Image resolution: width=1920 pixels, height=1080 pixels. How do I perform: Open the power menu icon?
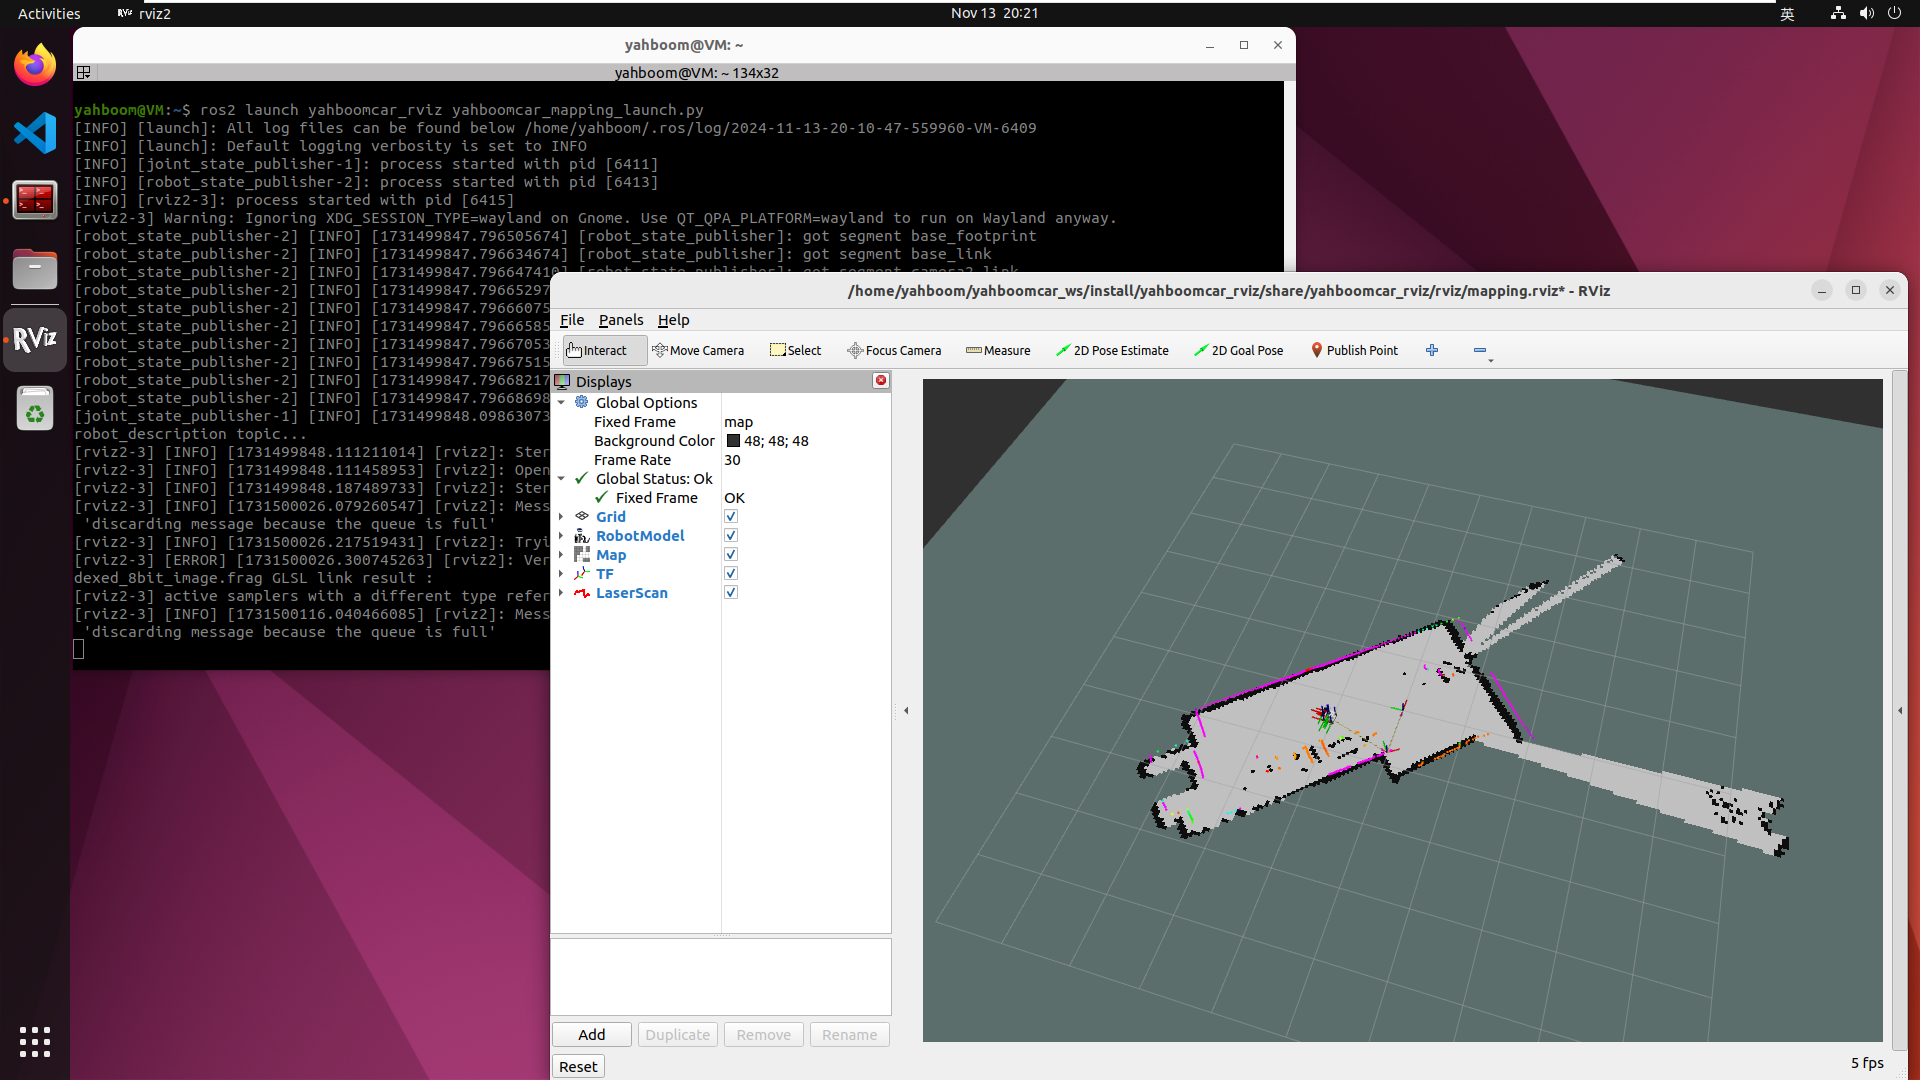click(1894, 13)
